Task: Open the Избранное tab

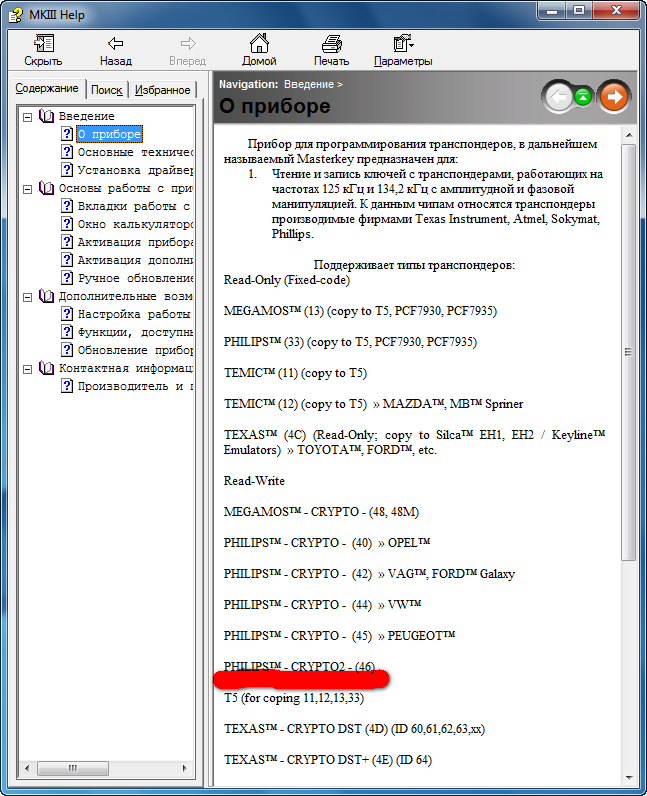Action: click(x=163, y=90)
